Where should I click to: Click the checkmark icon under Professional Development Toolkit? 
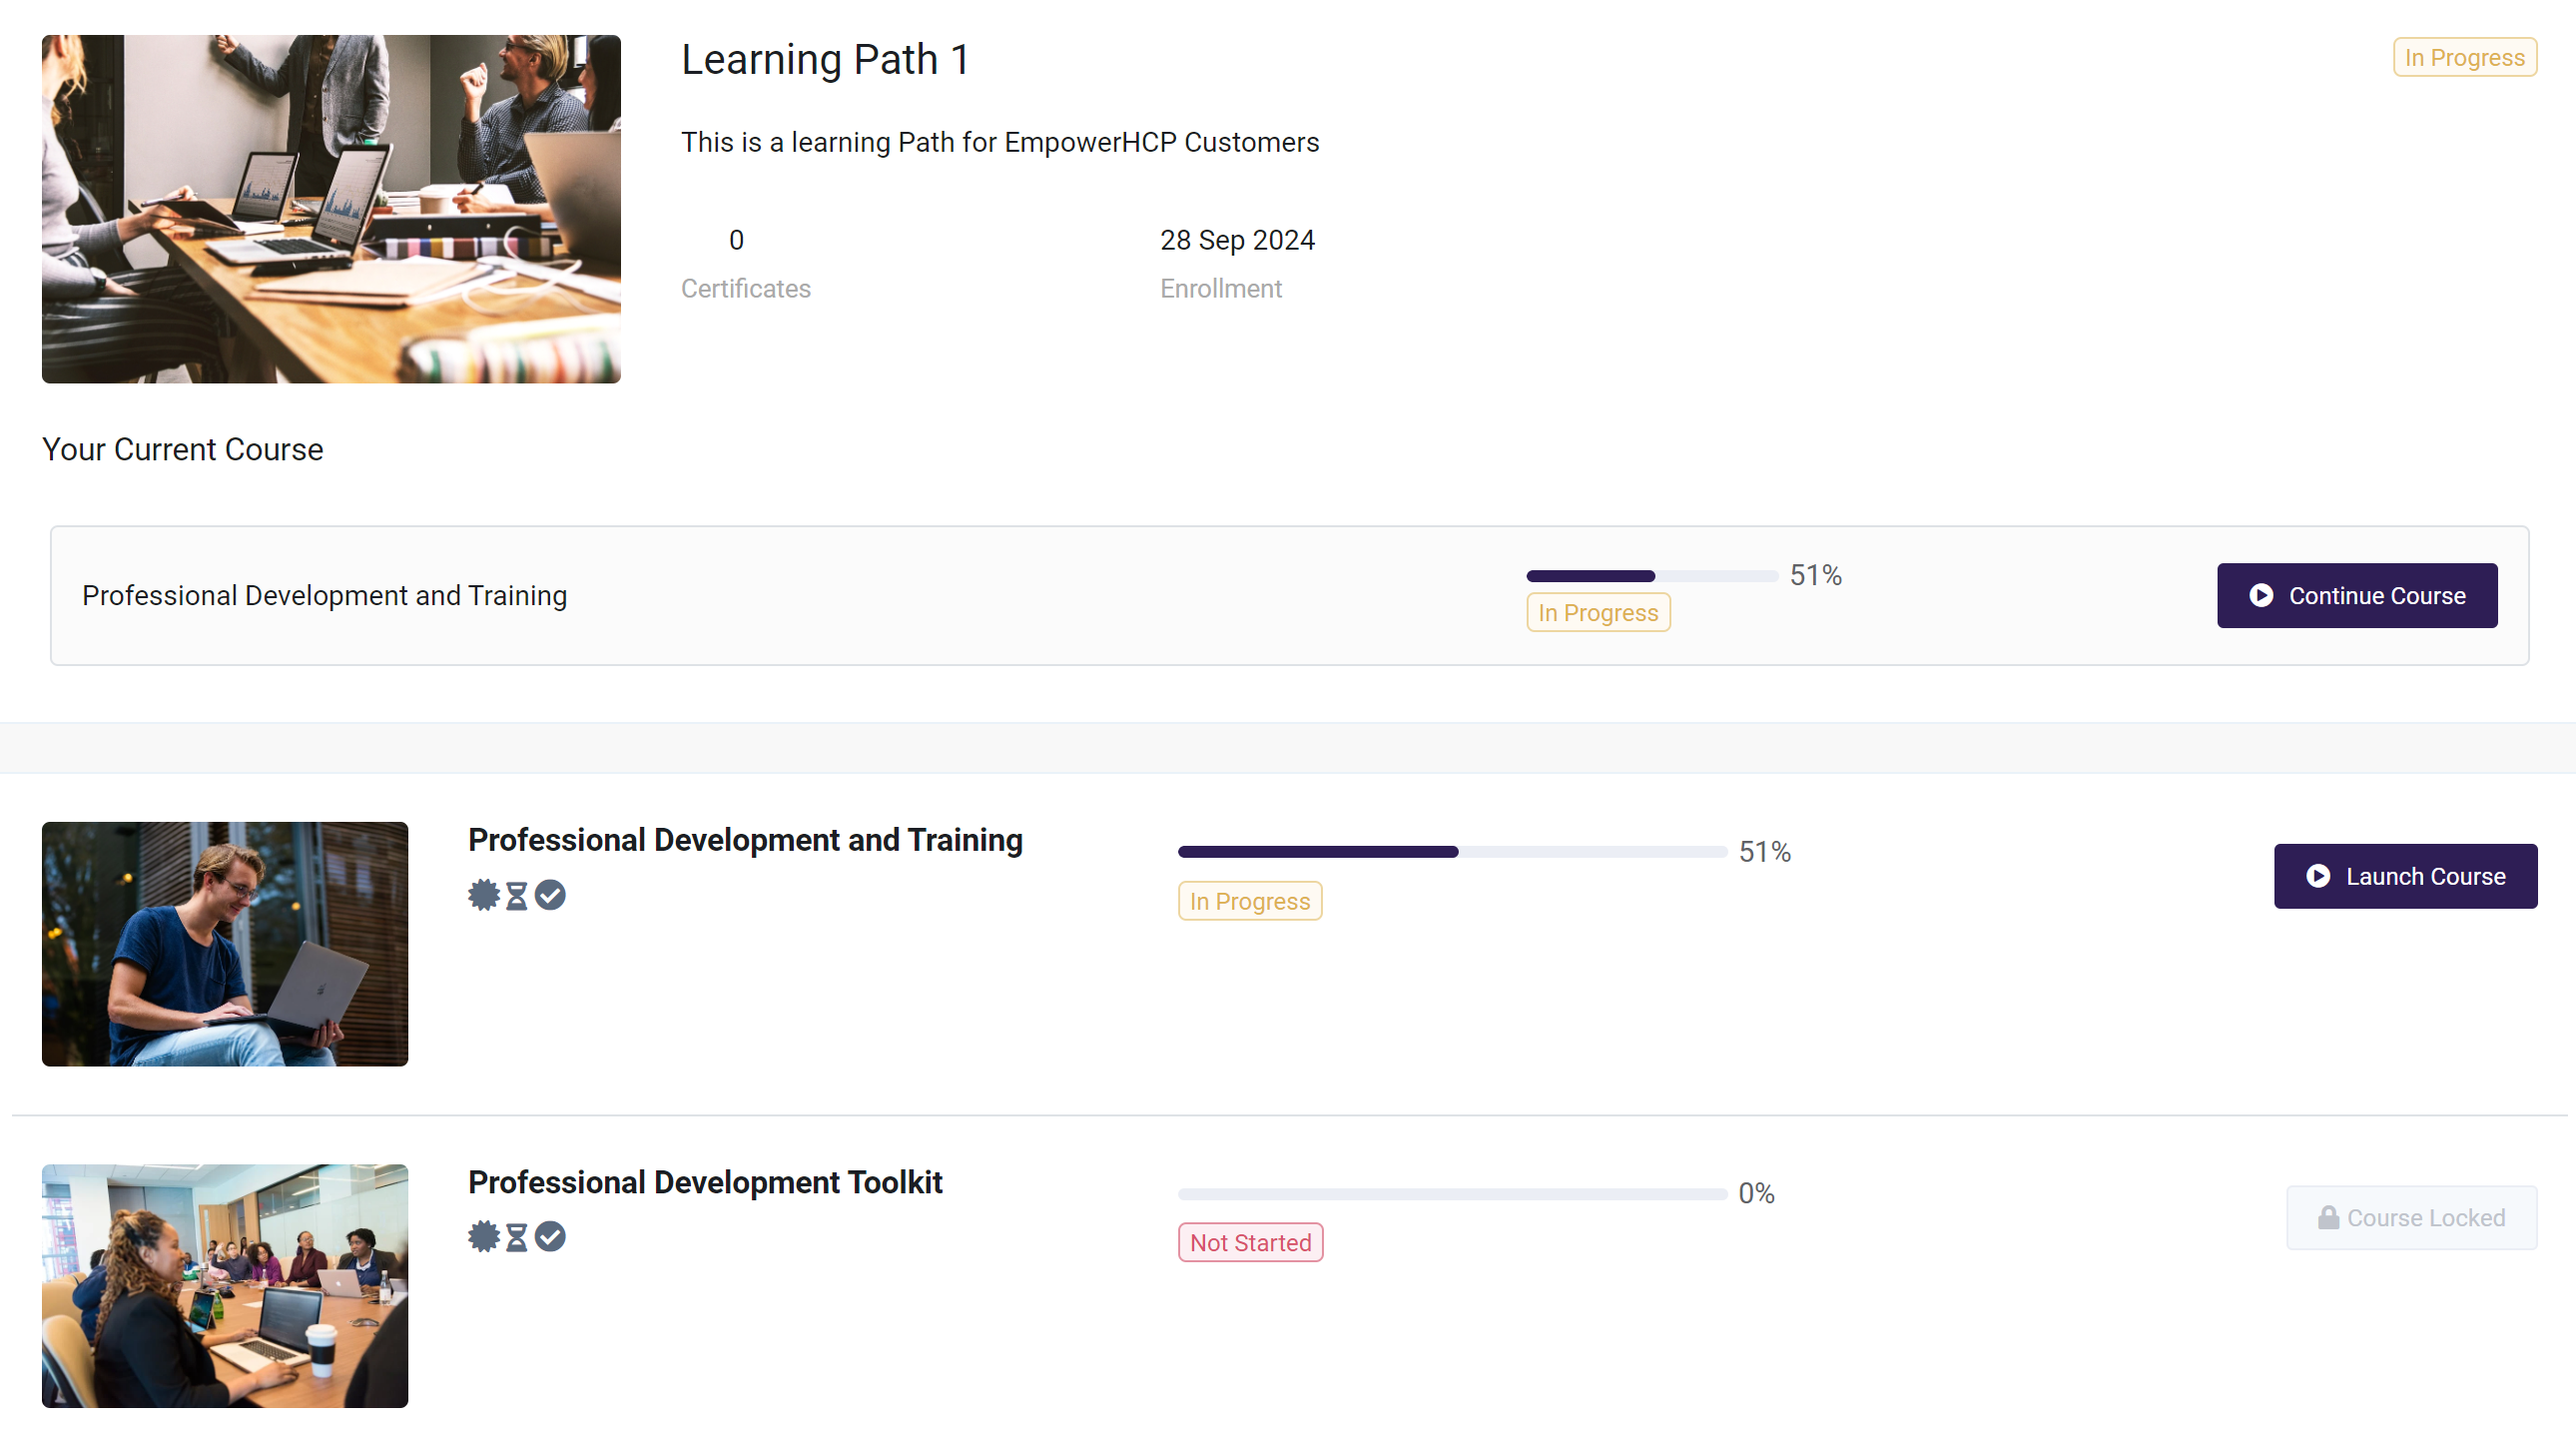(550, 1237)
